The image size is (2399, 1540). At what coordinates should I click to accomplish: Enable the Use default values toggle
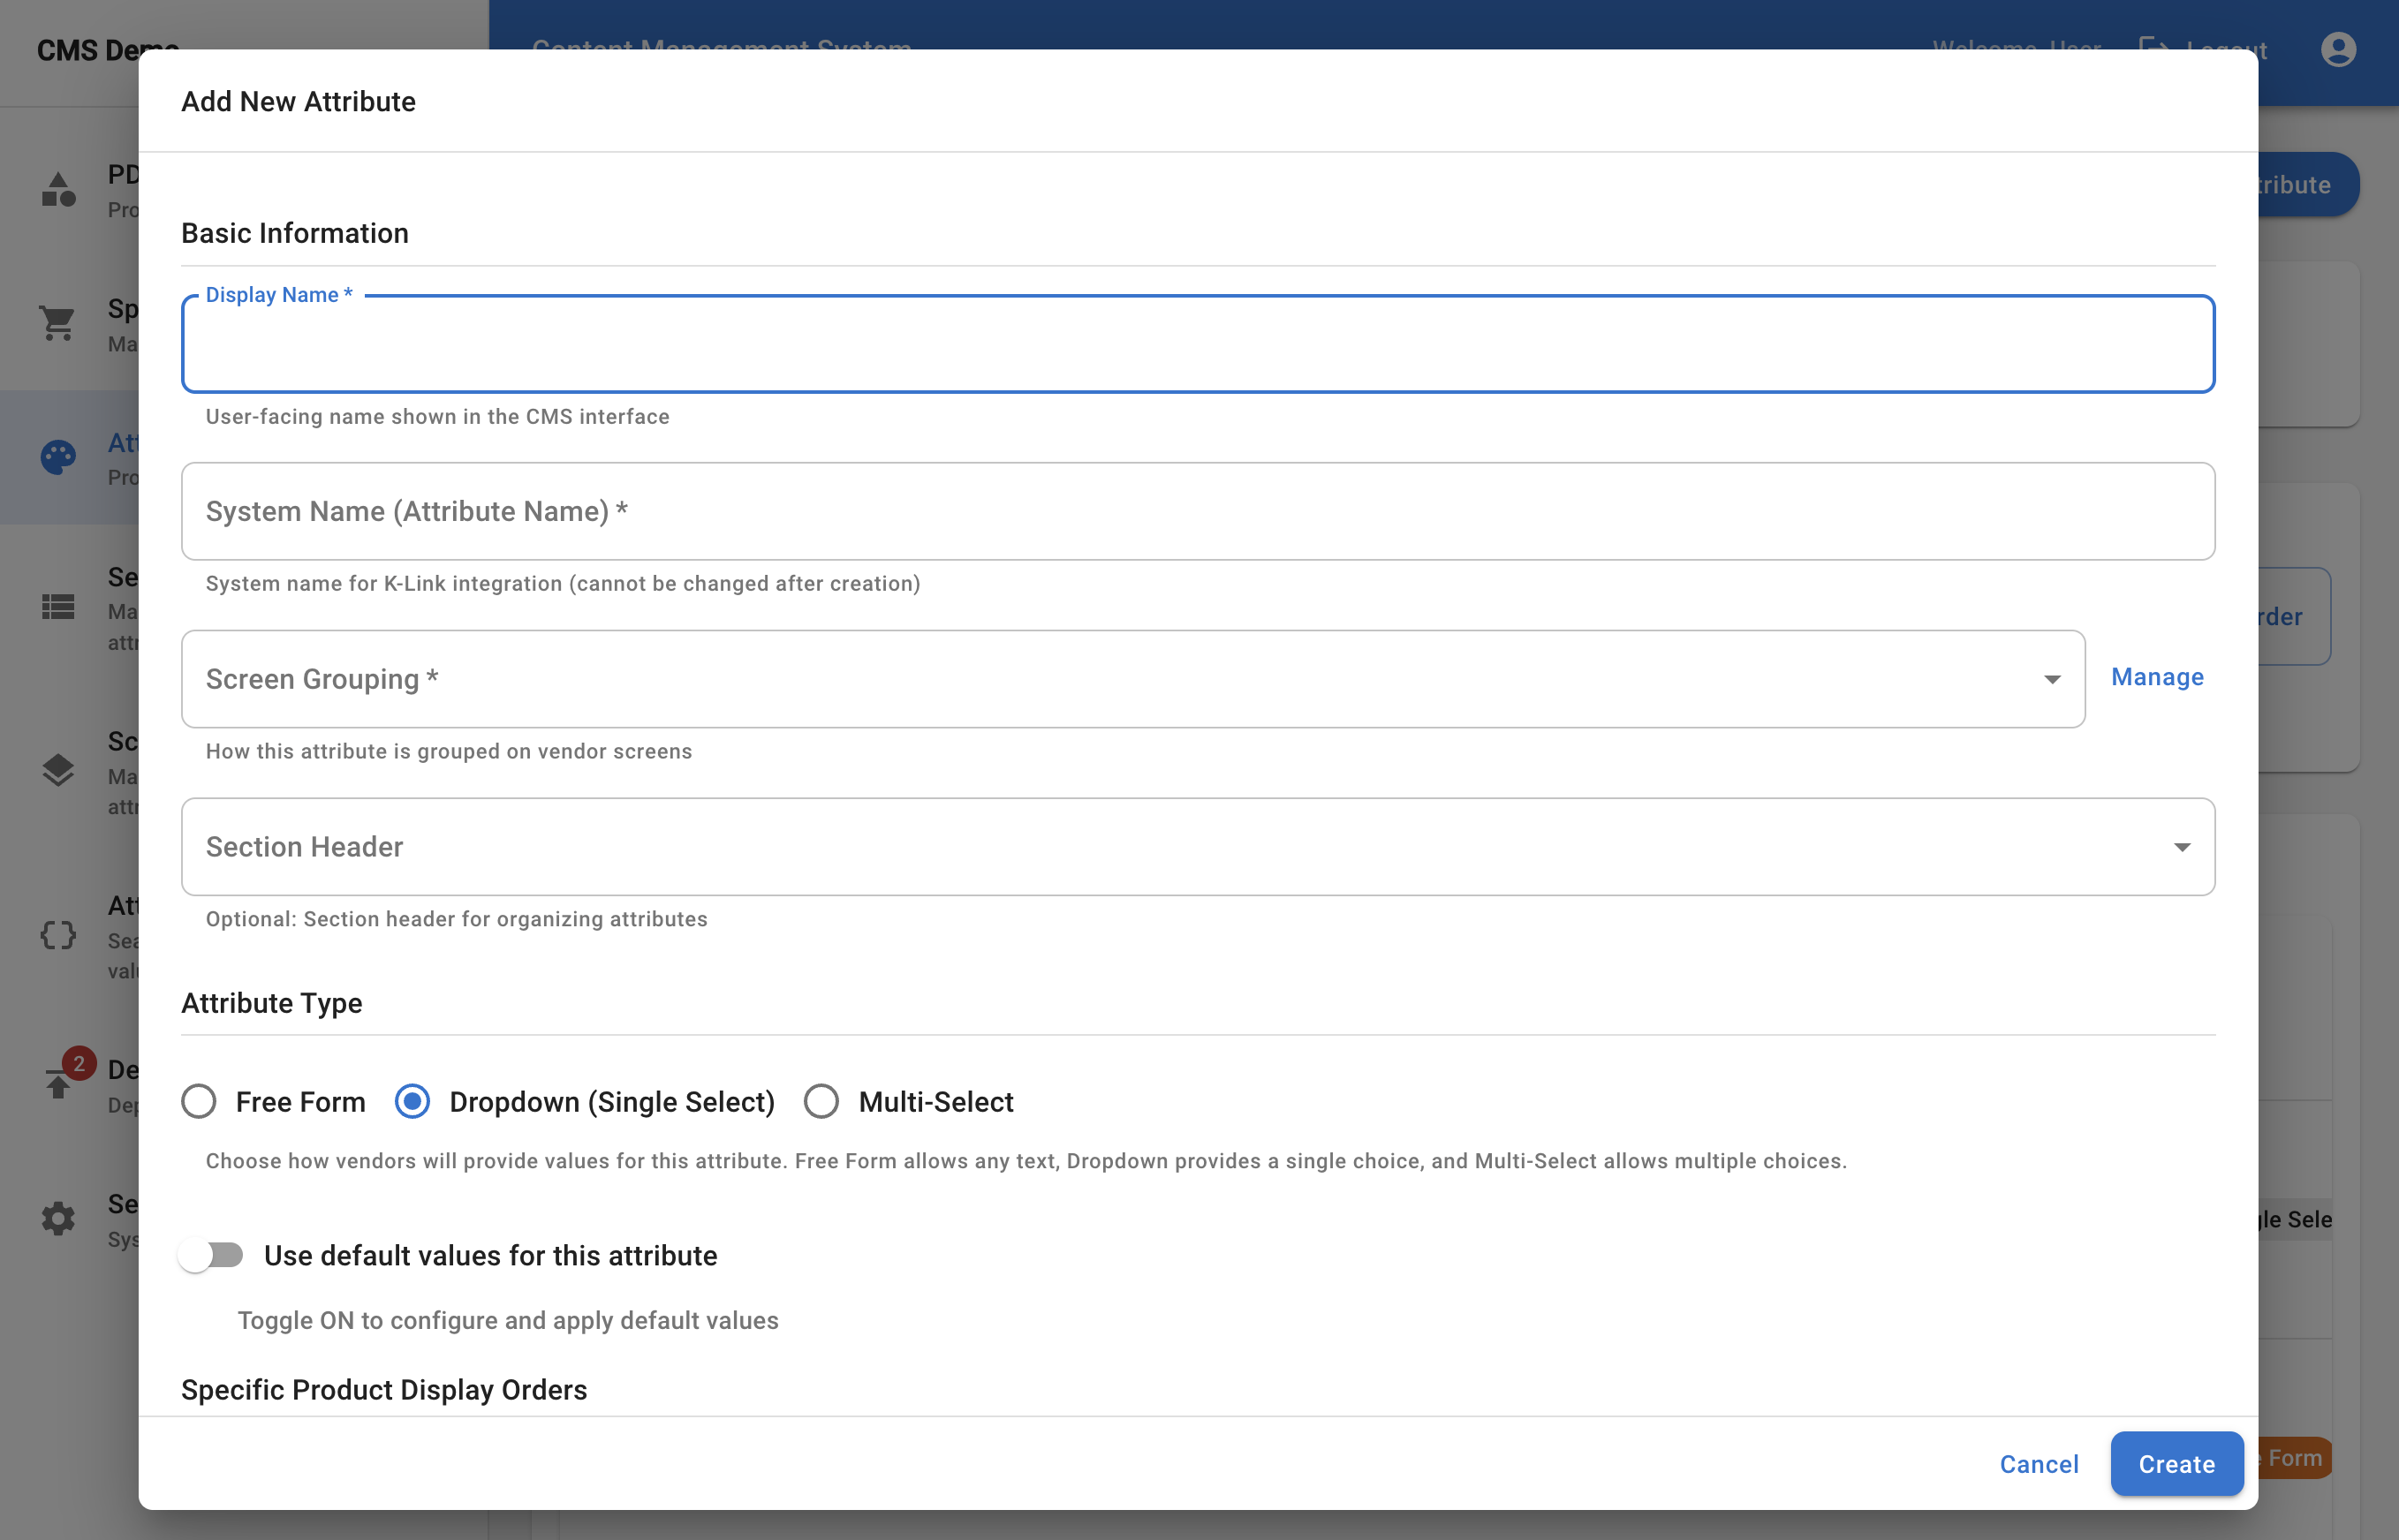pyautogui.click(x=213, y=1255)
